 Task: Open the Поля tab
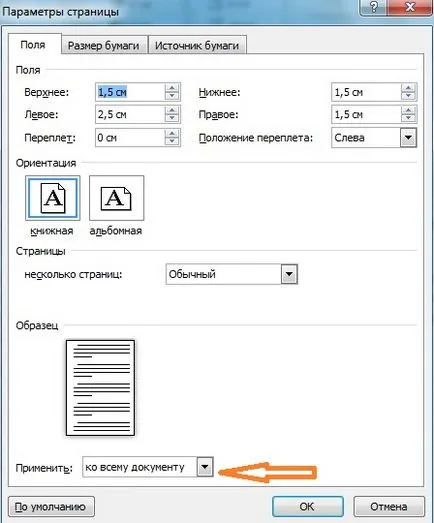click(x=33, y=44)
